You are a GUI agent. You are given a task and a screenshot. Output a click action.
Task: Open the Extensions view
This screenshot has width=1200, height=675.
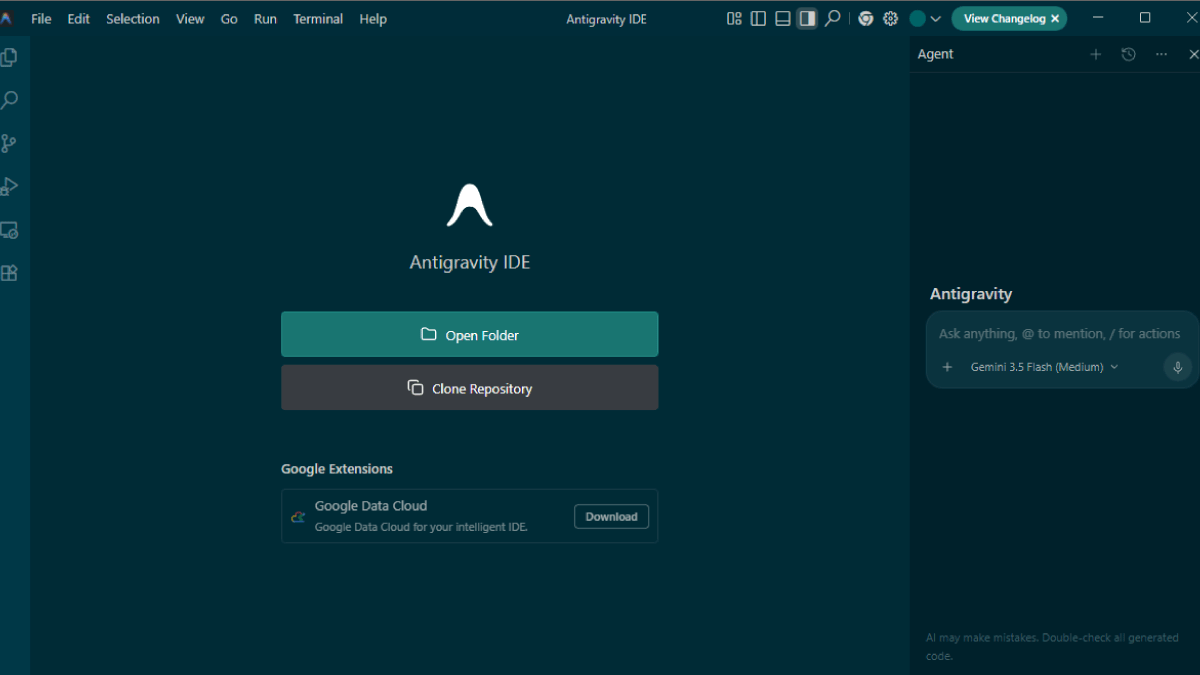(x=9, y=273)
